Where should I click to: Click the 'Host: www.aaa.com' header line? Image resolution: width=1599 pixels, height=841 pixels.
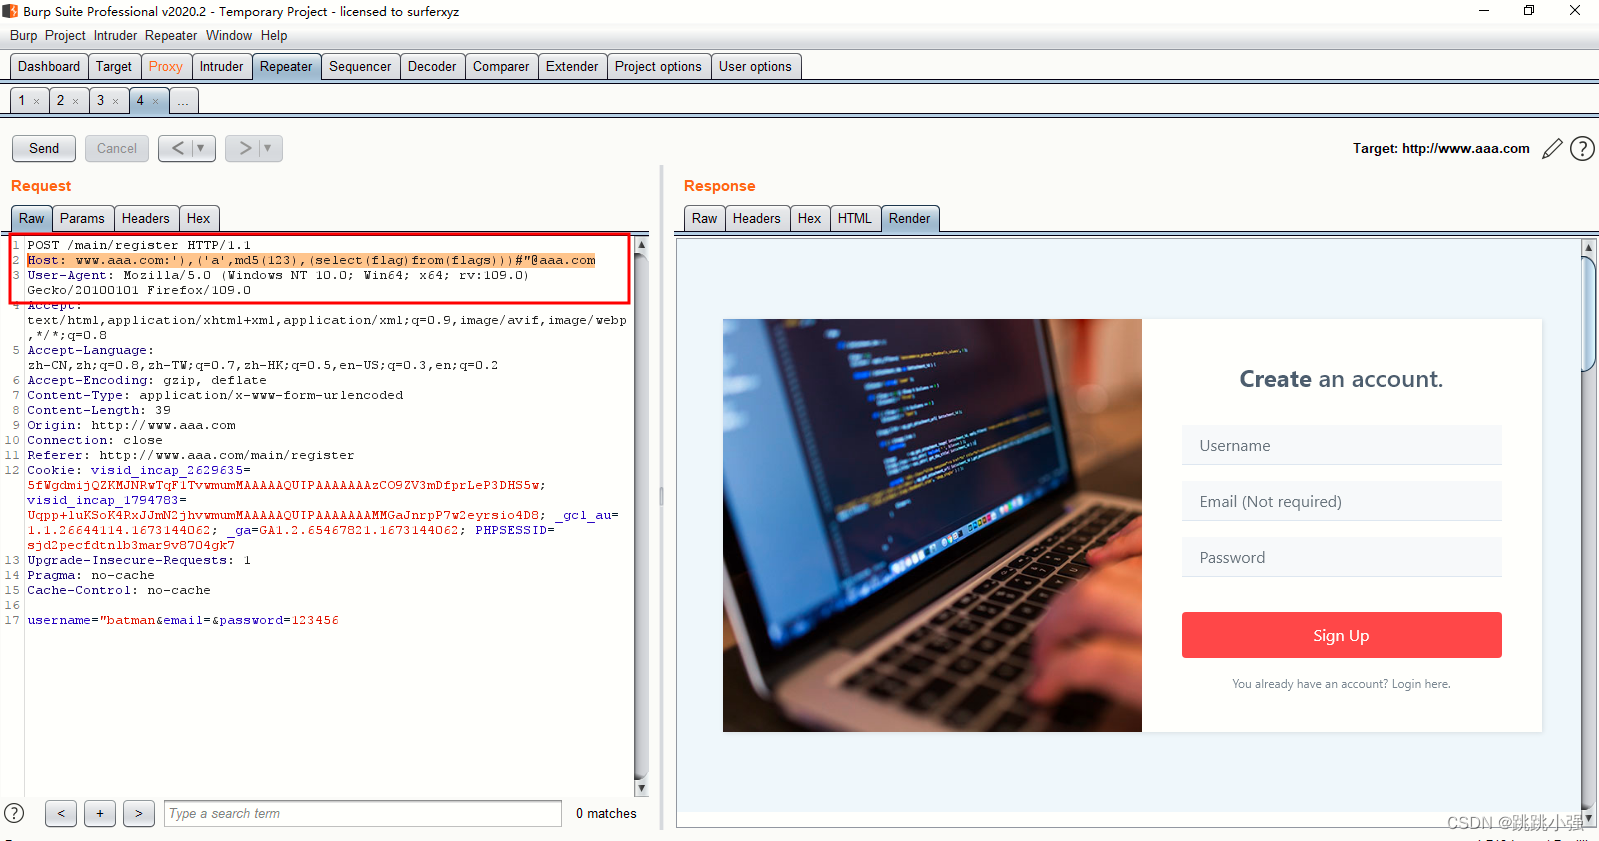pyautogui.click(x=311, y=260)
